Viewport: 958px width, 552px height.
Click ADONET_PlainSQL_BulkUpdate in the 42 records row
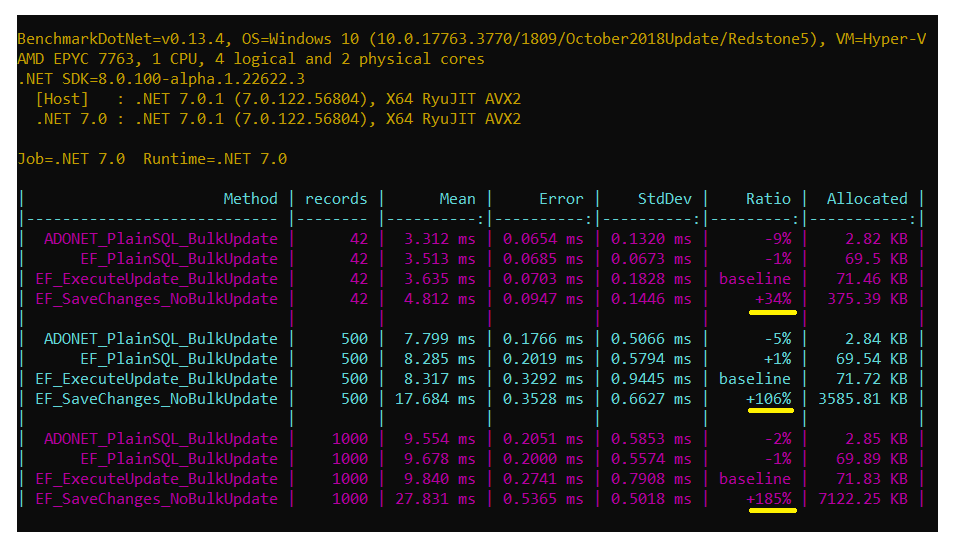coord(161,239)
